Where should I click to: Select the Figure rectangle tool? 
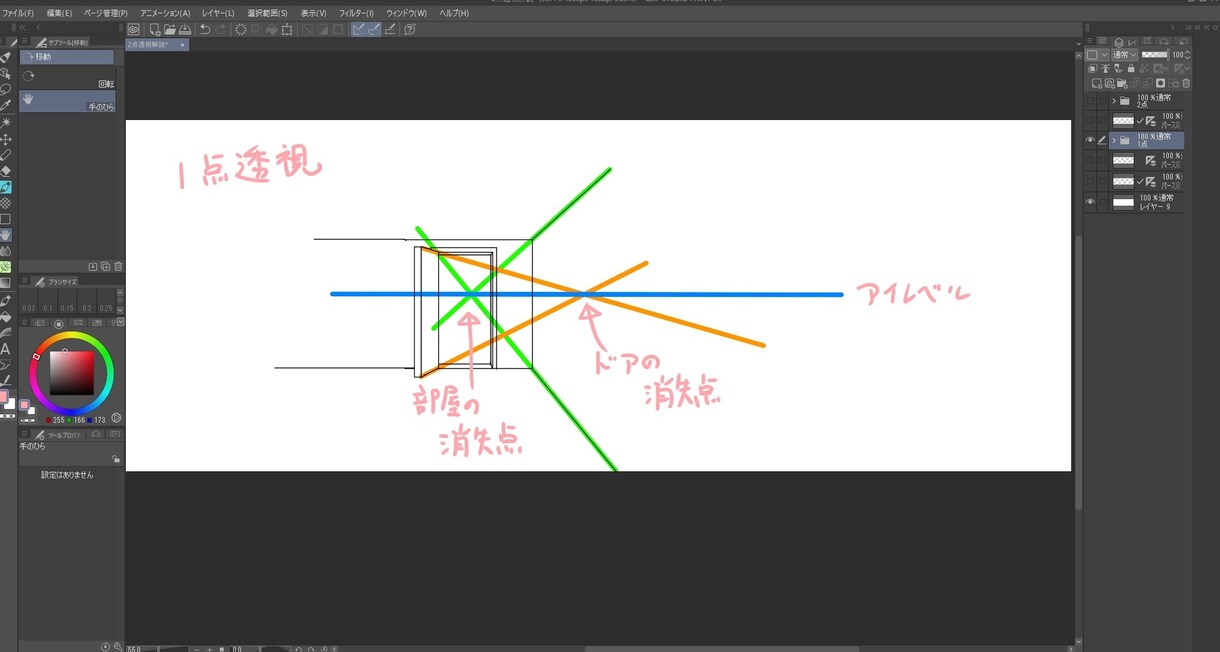point(6,218)
